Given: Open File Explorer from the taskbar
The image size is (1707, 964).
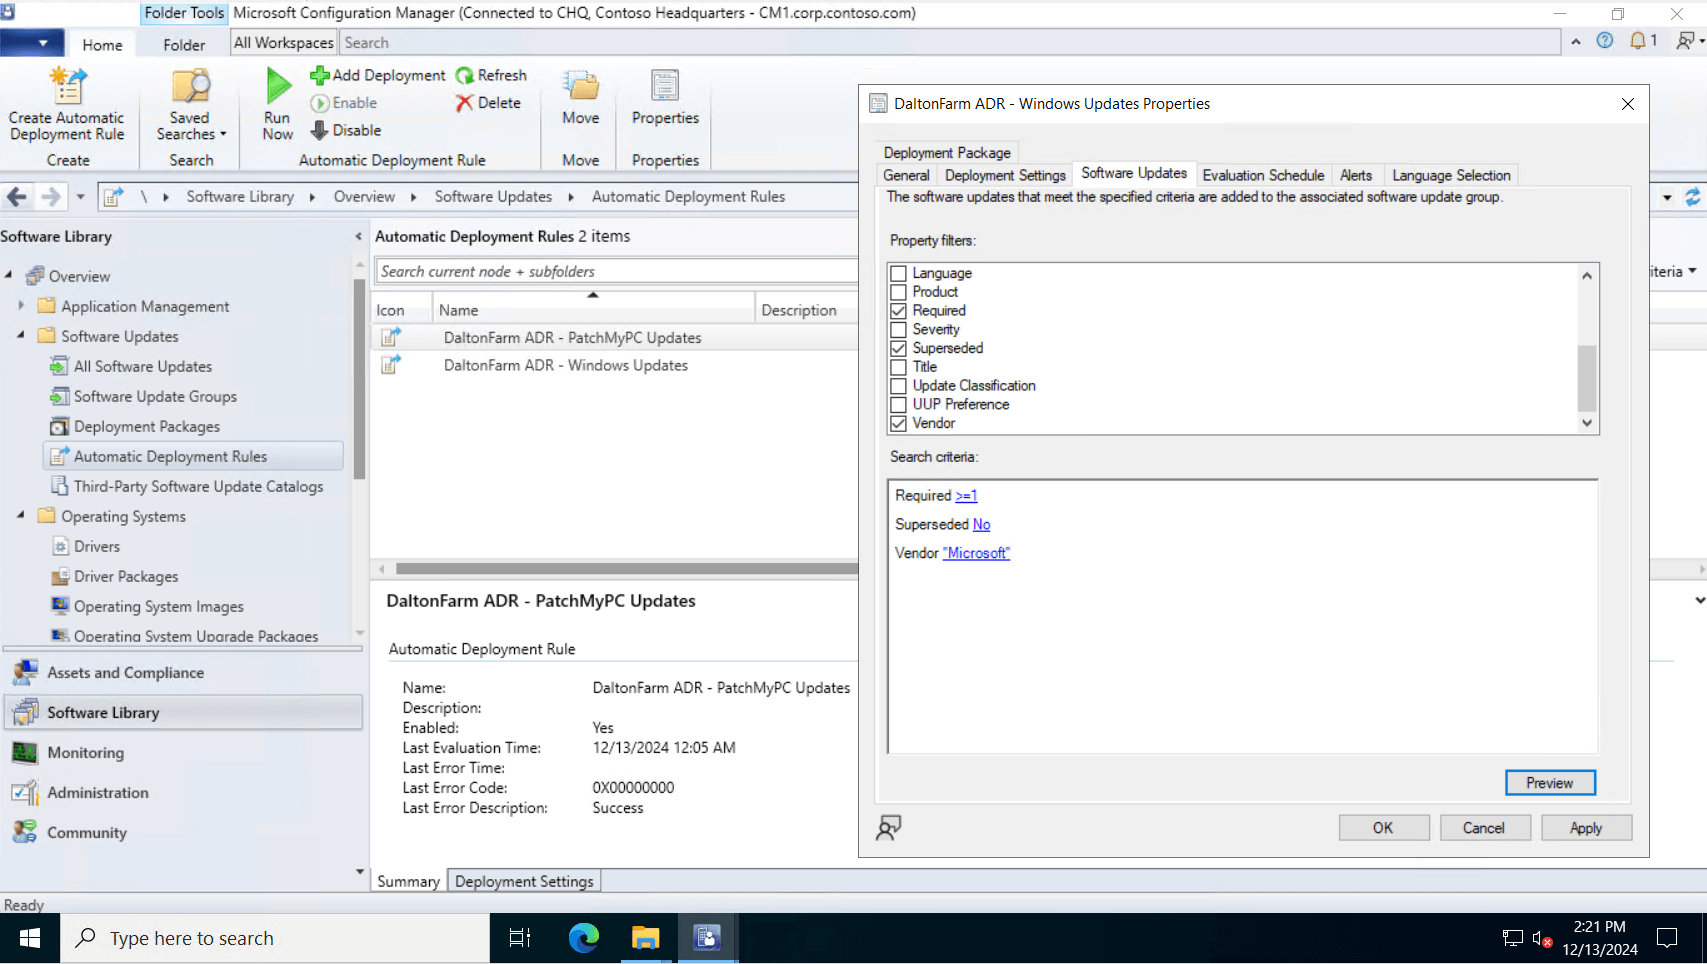Looking at the screenshot, I should tap(645, 938).
